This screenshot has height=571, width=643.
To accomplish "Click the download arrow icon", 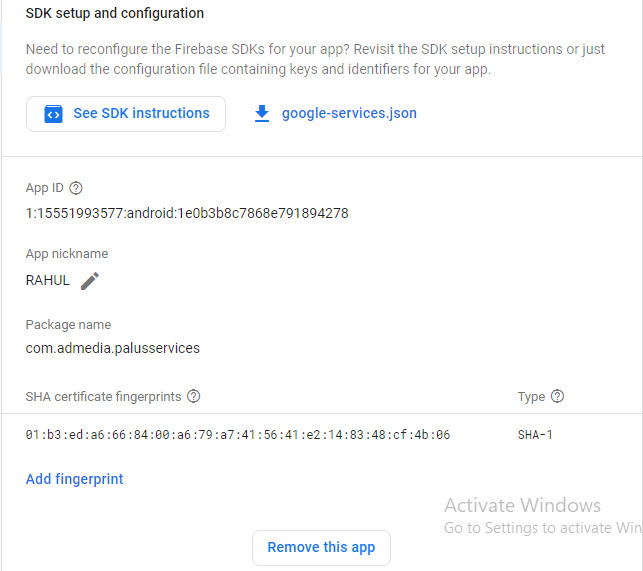I will (x=262, y=114).
